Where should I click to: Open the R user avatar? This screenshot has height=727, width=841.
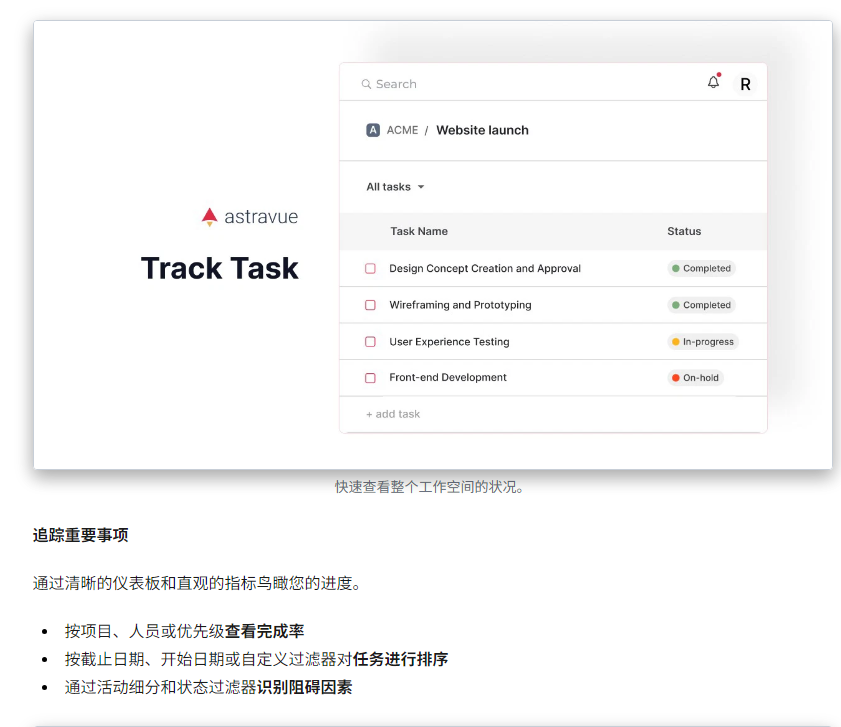click(x=745, y=85)
